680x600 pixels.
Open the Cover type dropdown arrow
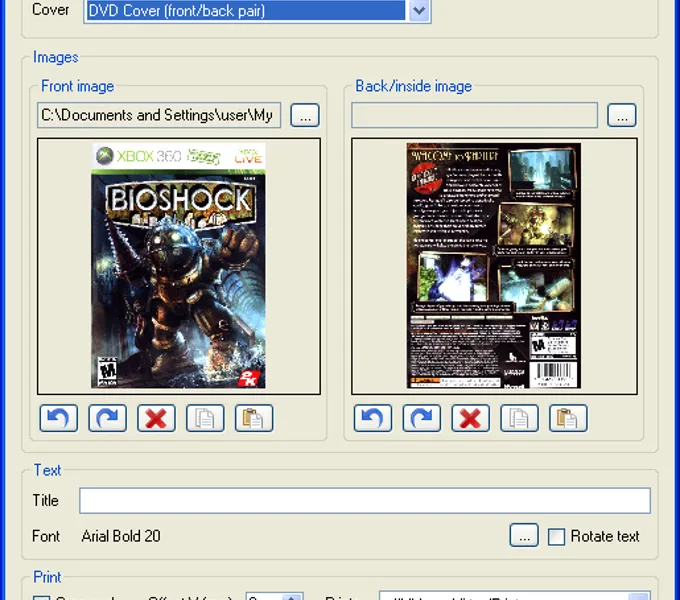tap(419, 10)
